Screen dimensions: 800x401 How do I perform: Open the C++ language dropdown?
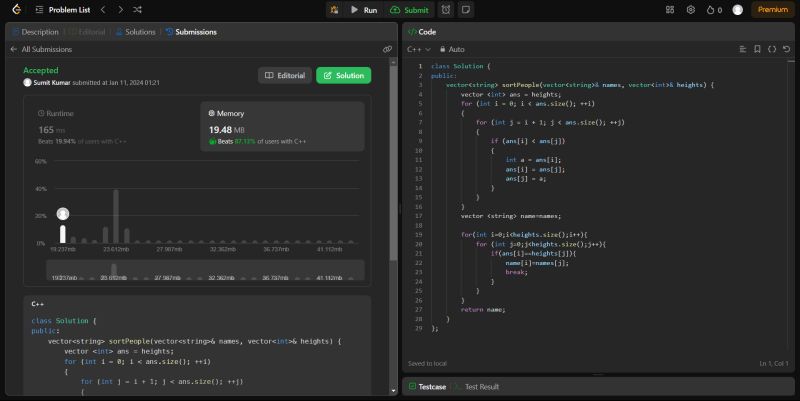click(419, 49)
